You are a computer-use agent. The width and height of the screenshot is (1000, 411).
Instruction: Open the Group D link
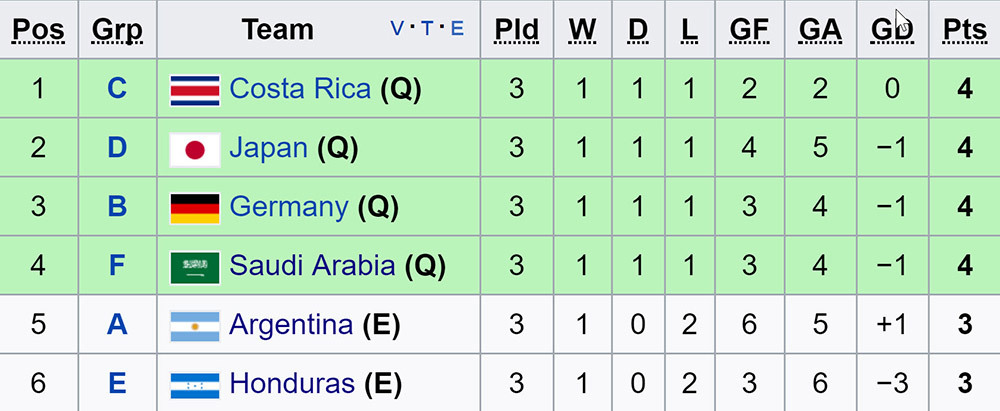117,149
